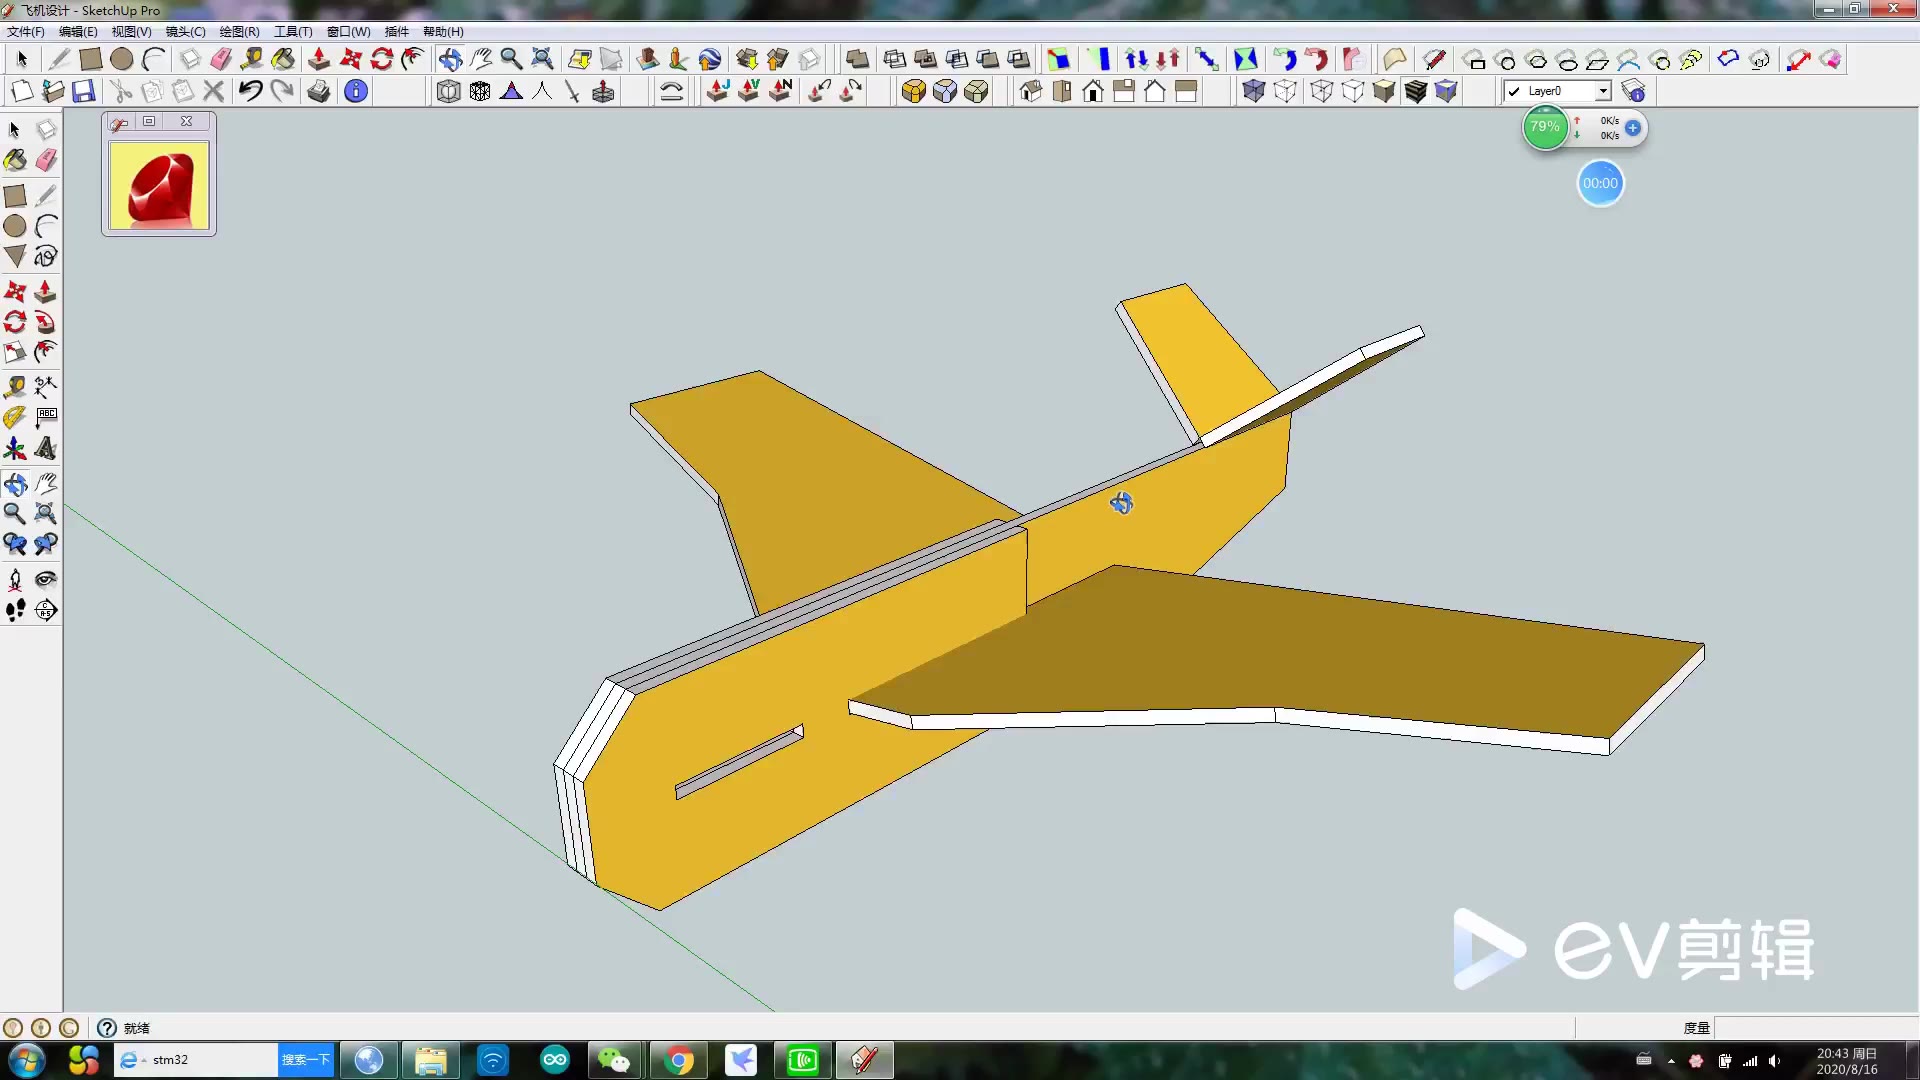
Task: Select the Paint Bucket tool in top toolbar
Action: (283, 59)
